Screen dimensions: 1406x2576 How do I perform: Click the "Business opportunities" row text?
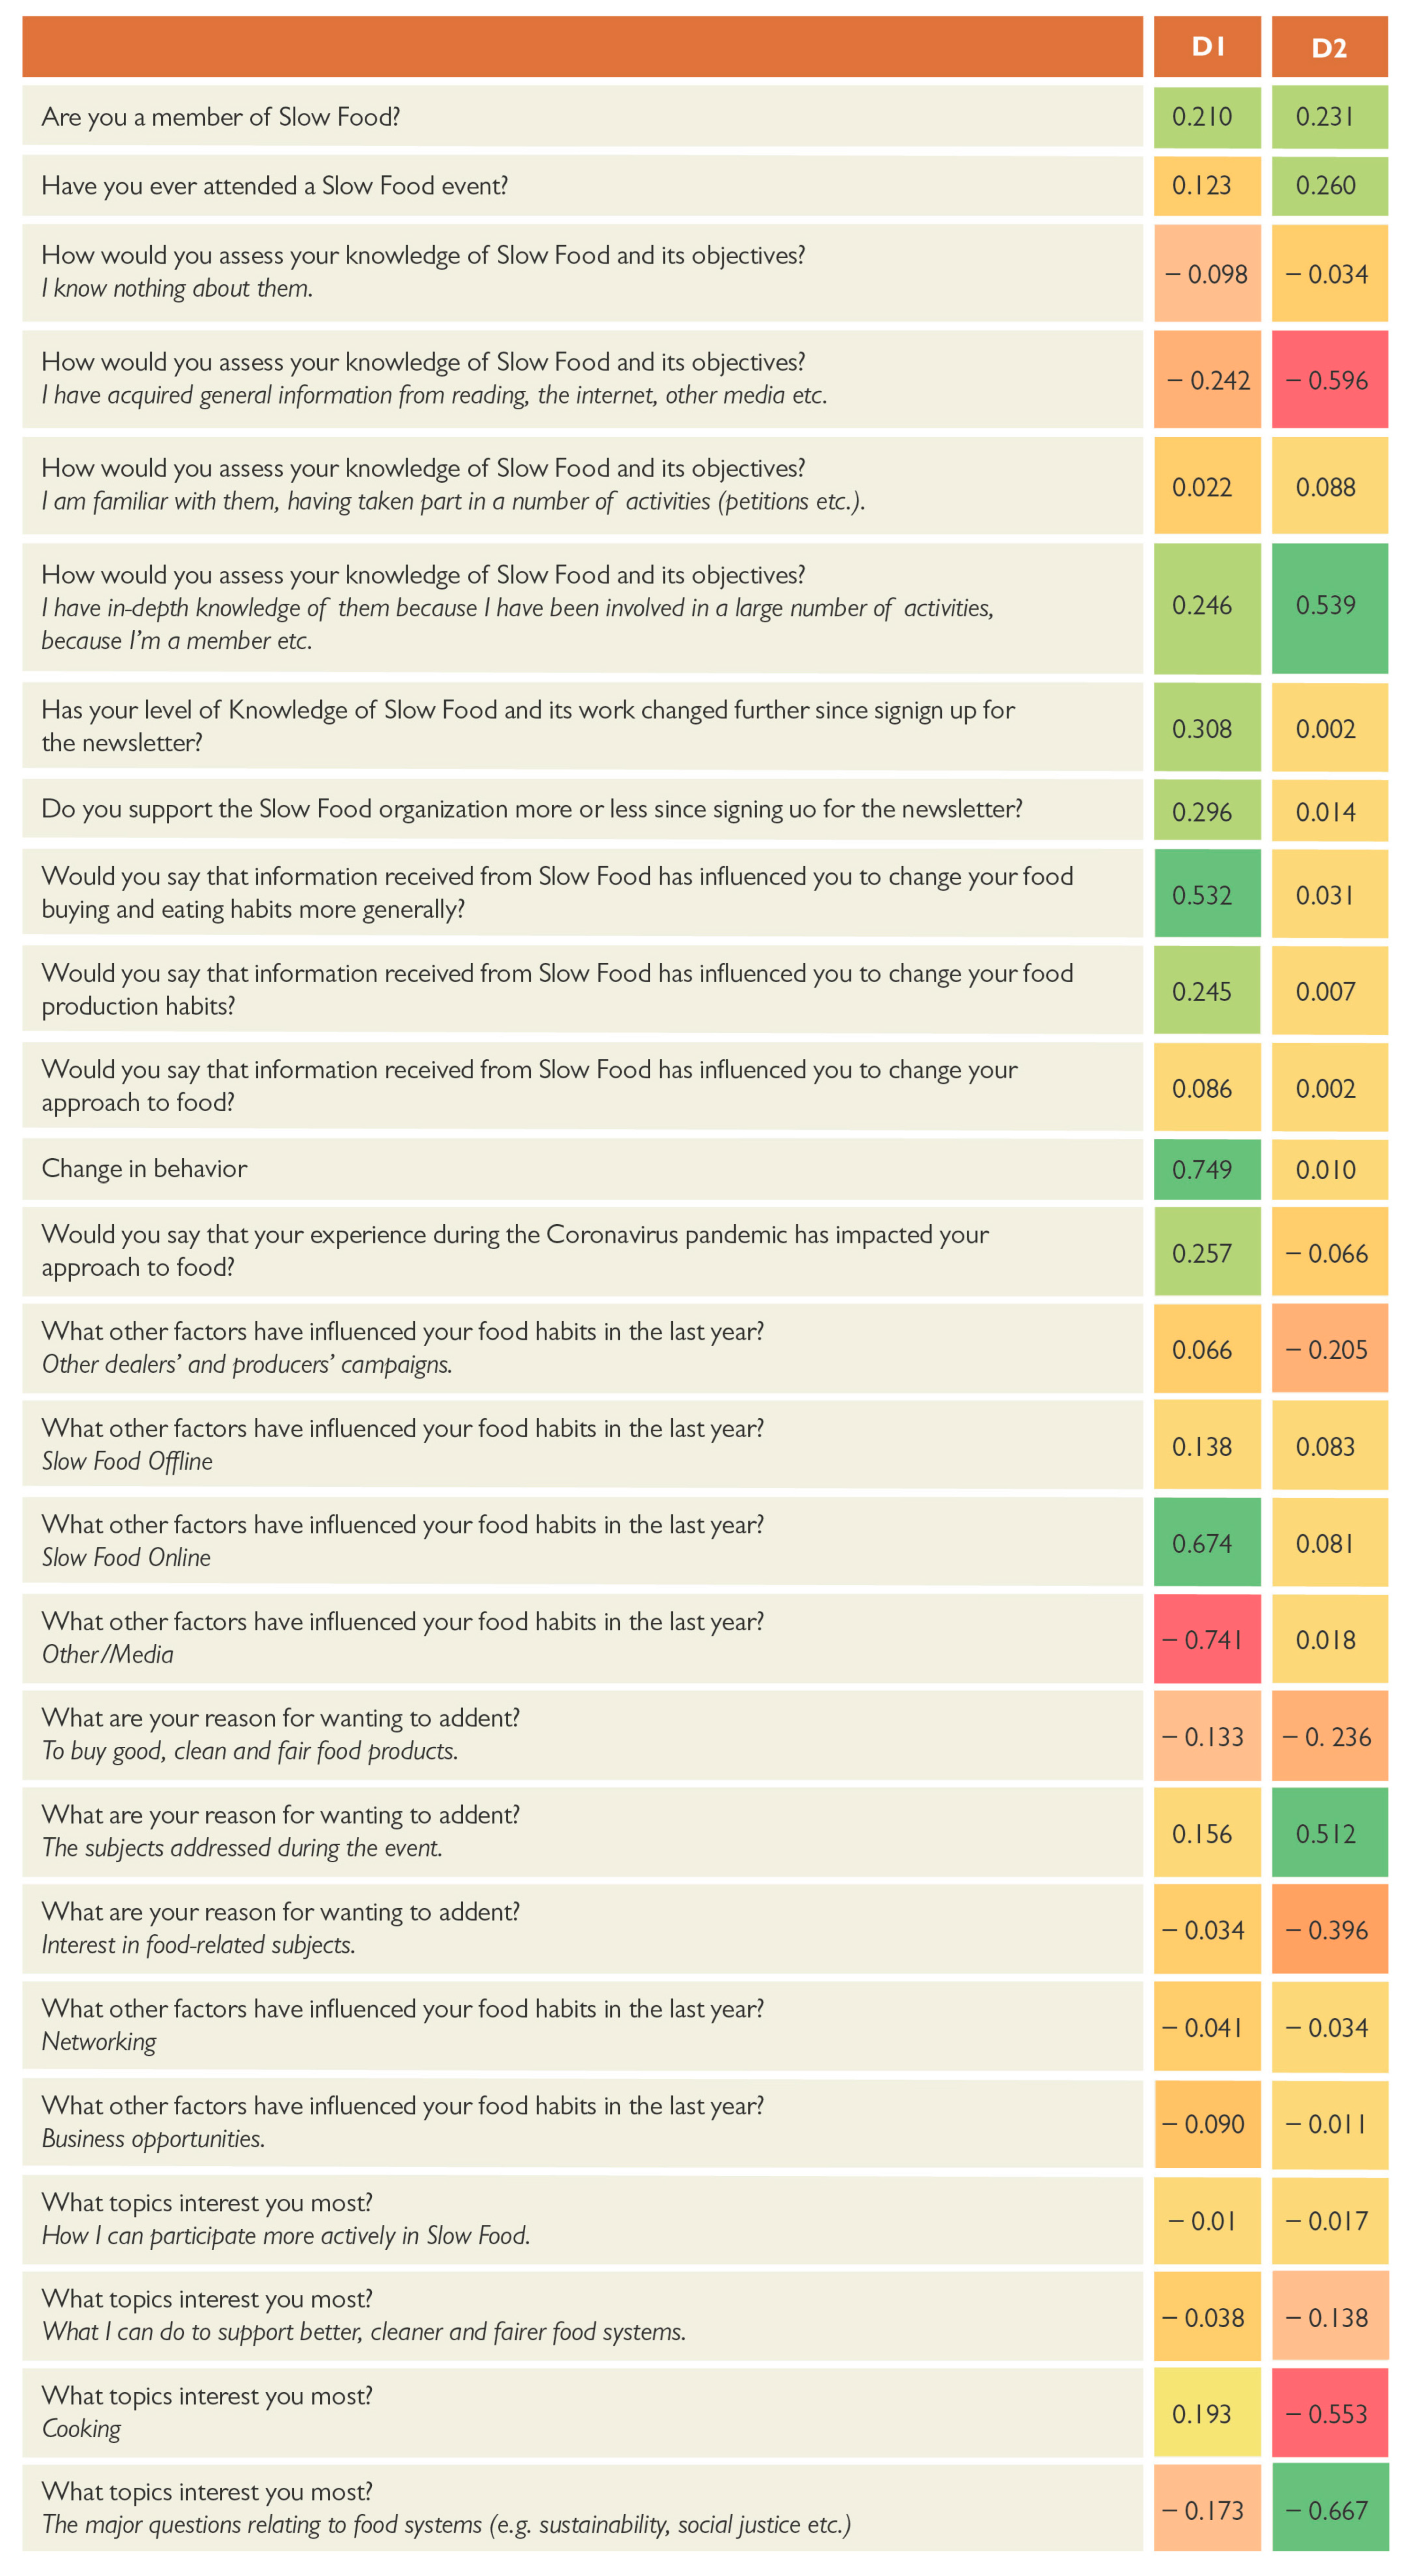pyautogui.click(x=154, y=2138)
